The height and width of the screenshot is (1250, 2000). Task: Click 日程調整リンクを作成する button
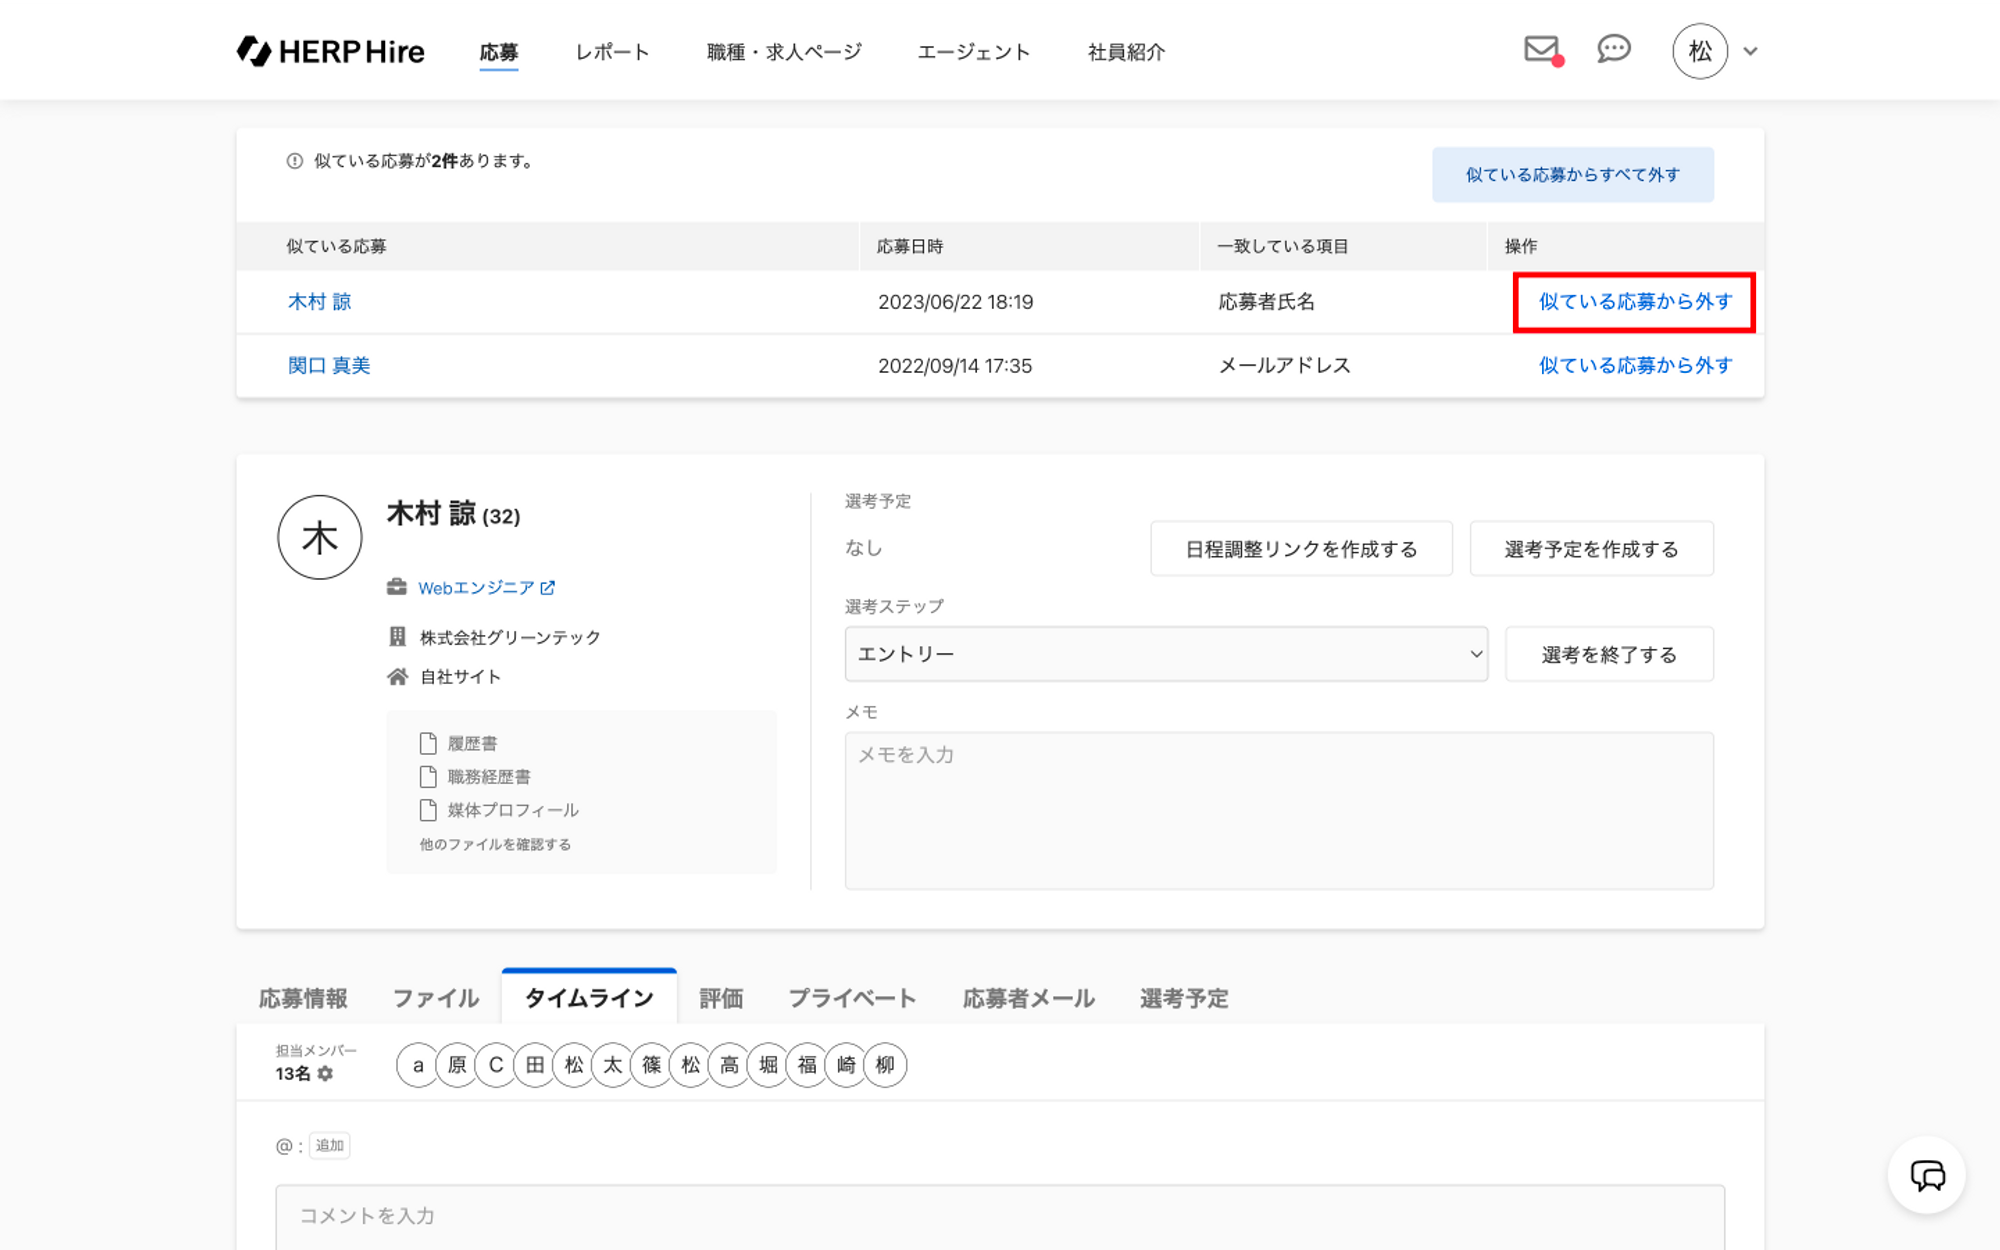1301,549
